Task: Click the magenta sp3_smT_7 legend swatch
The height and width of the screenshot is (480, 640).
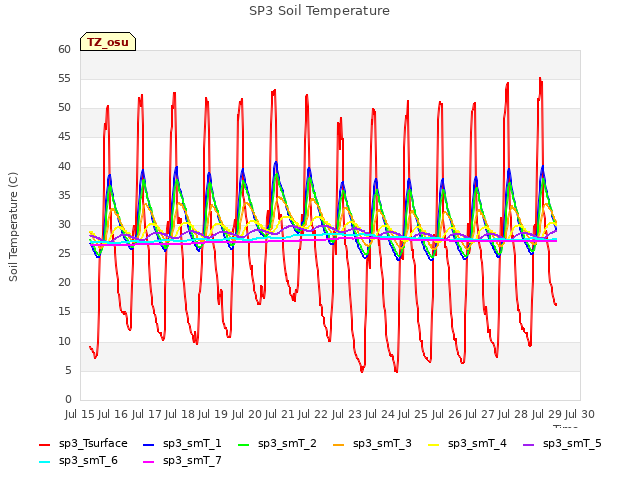Action: click(x=149, y=462)
